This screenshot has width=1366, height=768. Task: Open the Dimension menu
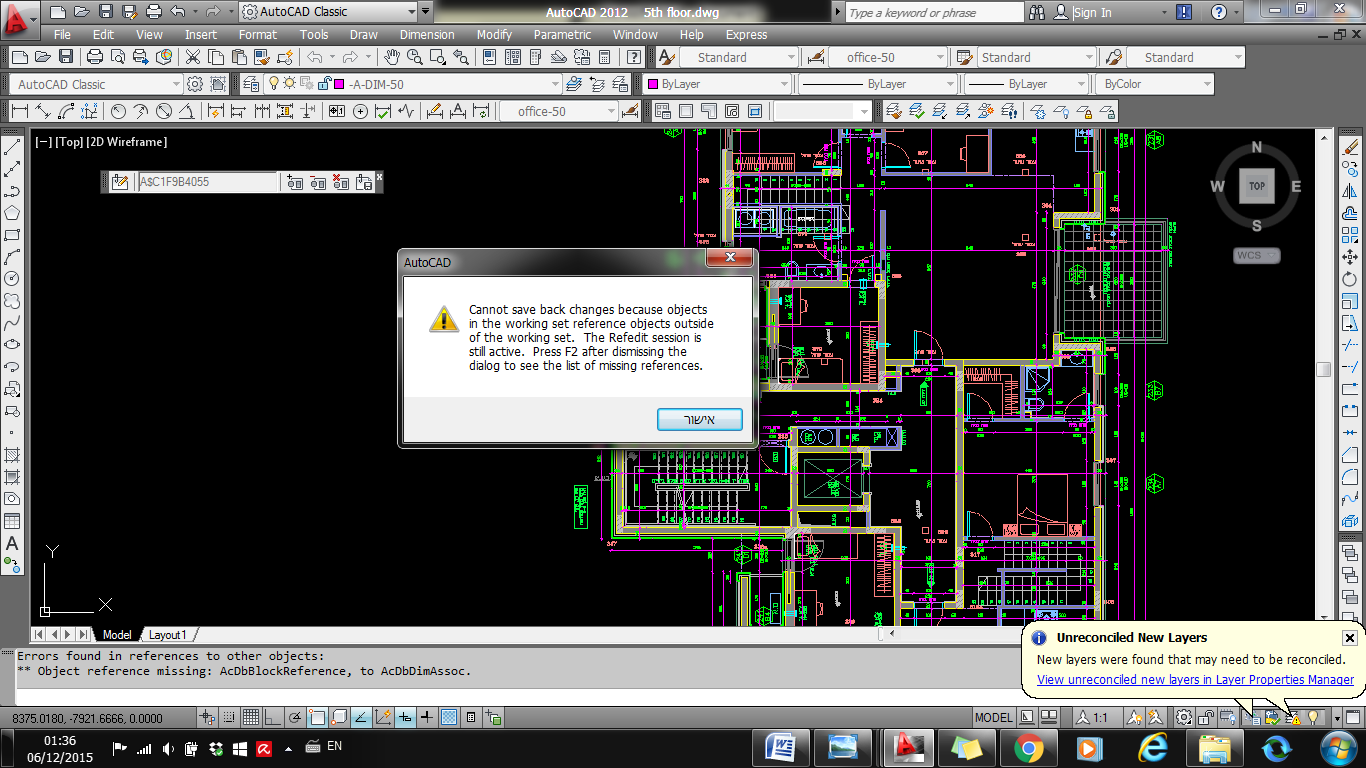click(427, 34)
